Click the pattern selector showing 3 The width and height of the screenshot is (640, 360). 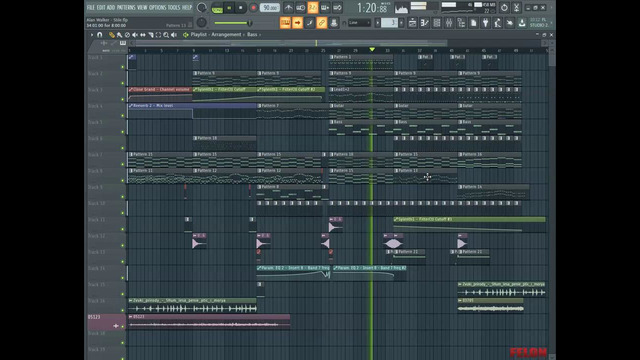click(389, 23)
